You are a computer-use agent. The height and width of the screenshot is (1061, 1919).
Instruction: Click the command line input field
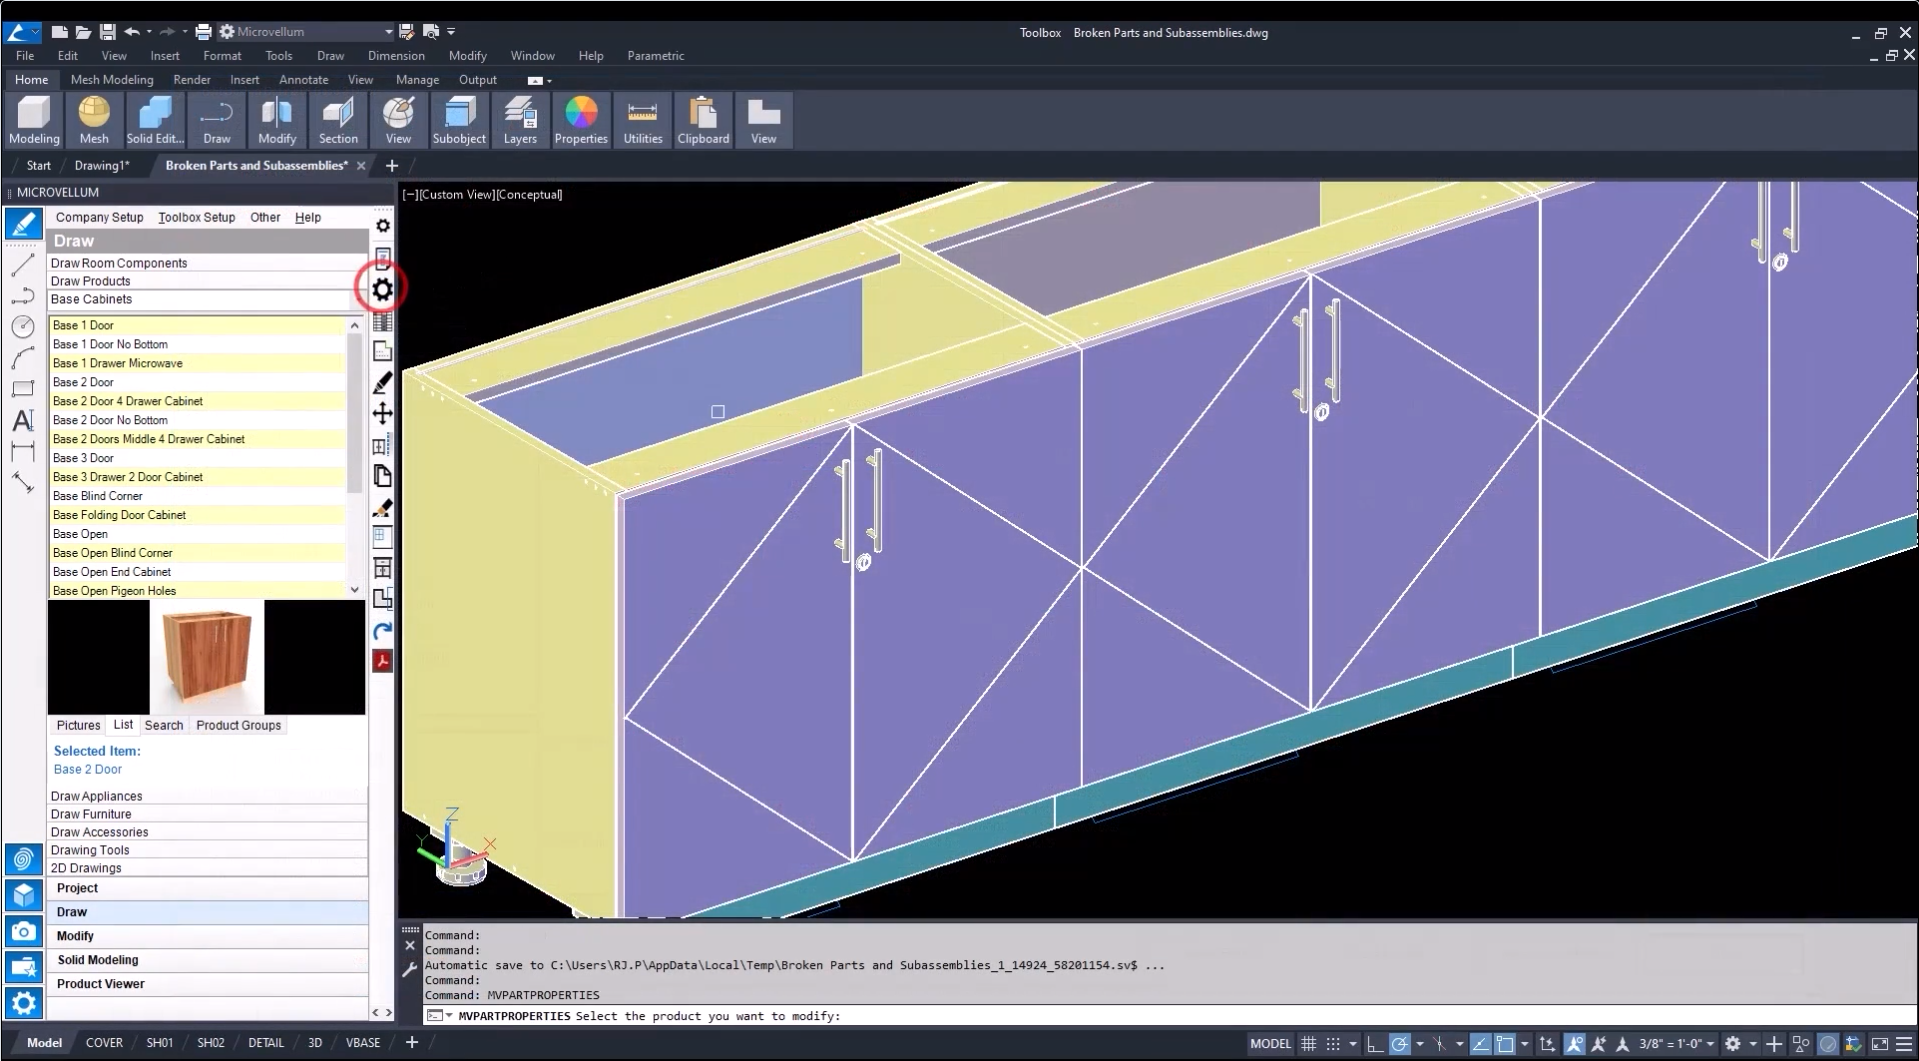click(1170, 1016)
